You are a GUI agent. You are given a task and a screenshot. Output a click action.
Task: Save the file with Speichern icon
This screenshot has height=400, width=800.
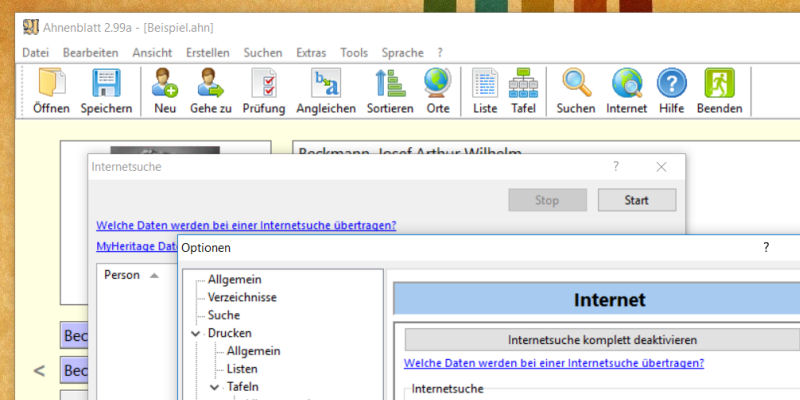pyautogui.click(x=106, y=91)
